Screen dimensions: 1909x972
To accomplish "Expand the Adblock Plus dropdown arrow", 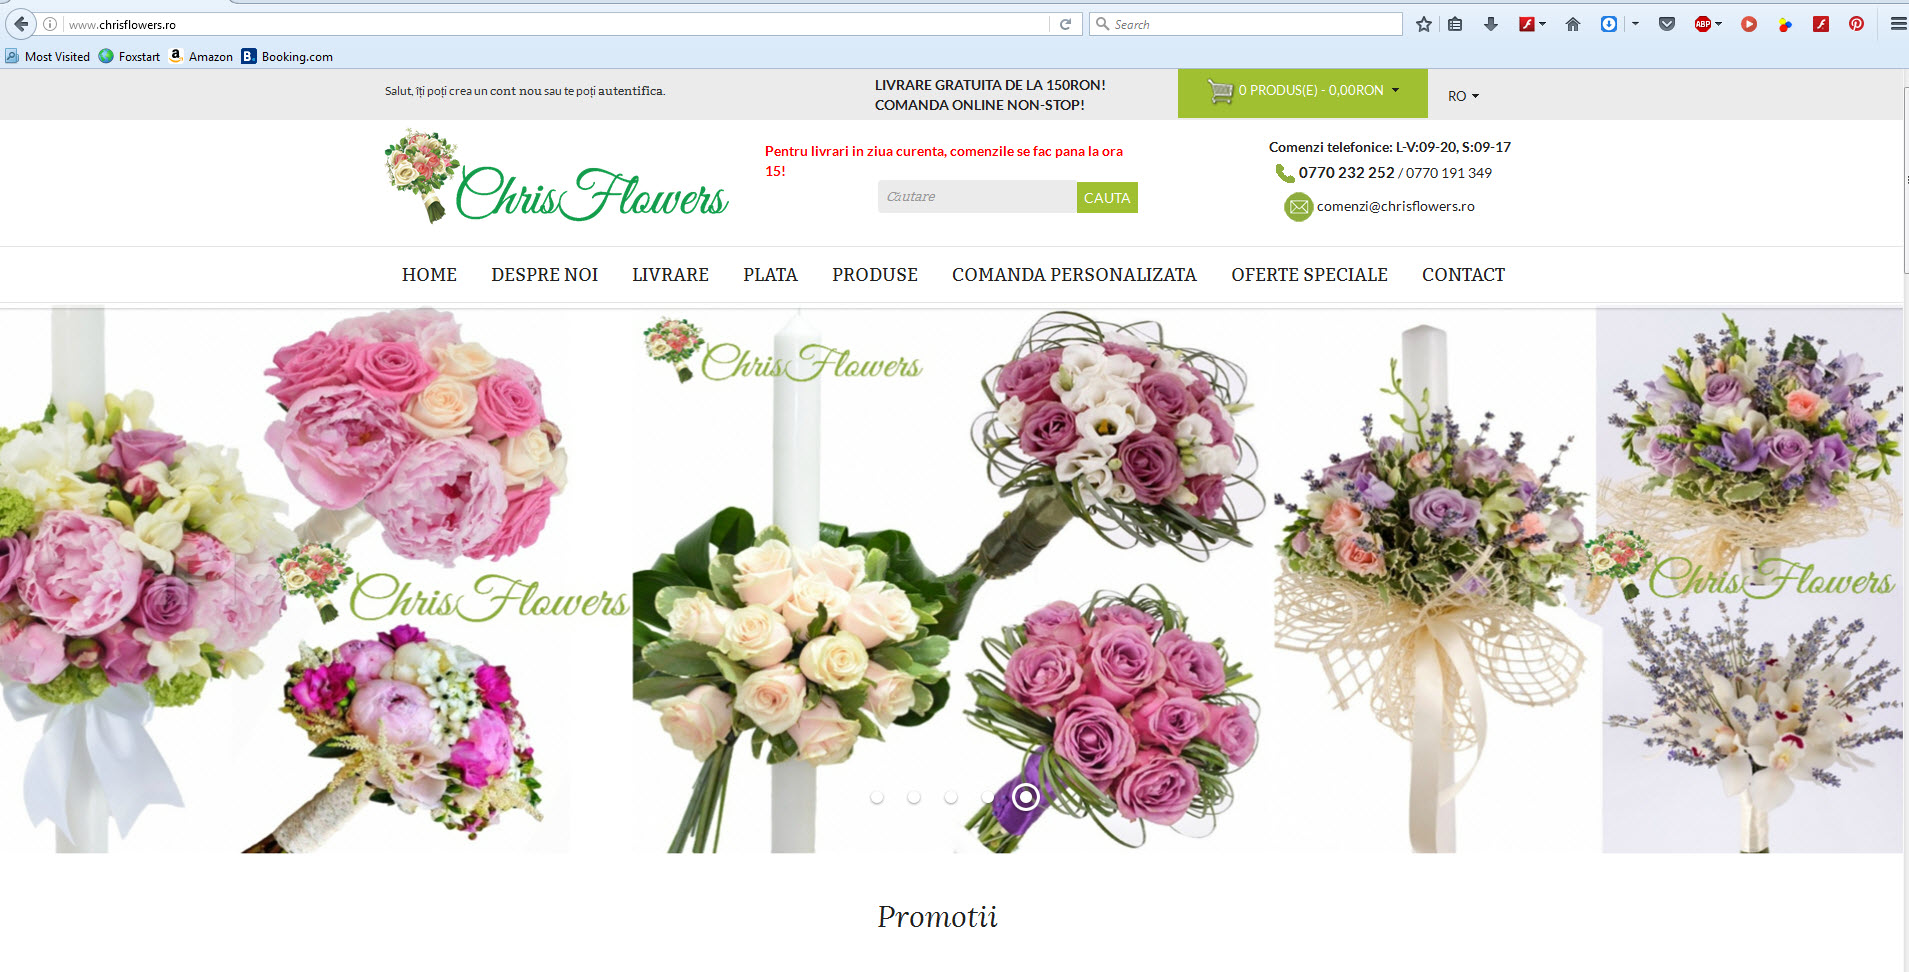I will [x=1719, y=24].
